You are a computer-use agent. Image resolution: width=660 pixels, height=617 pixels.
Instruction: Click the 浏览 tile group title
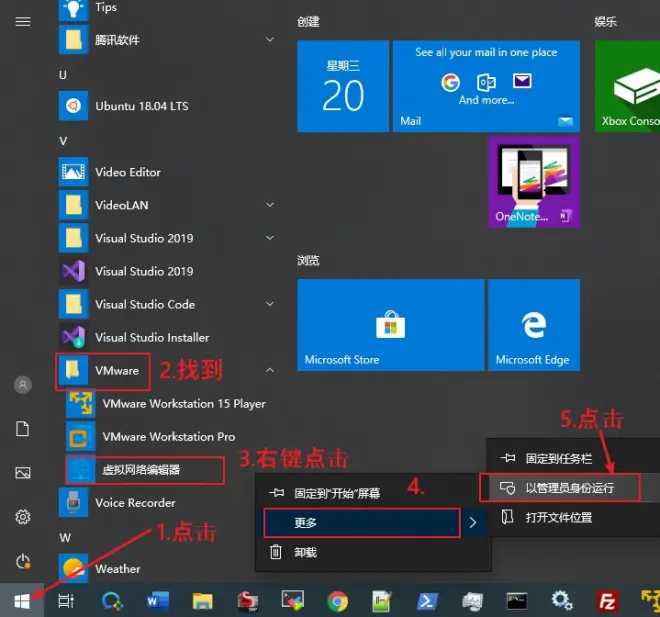tap(308, 260)
